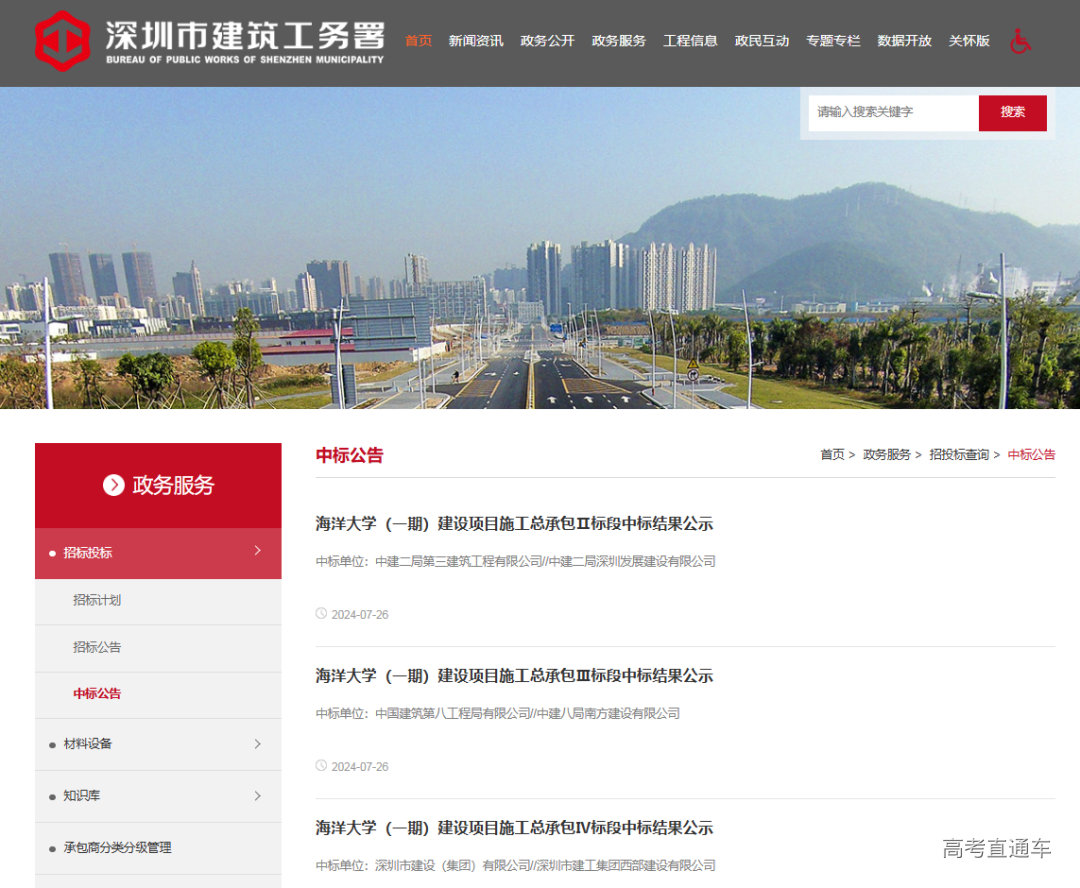Switch to the 新闻资讯 menu item
The width and height of the screenshot is (1080, 888).
coord(476,41)
